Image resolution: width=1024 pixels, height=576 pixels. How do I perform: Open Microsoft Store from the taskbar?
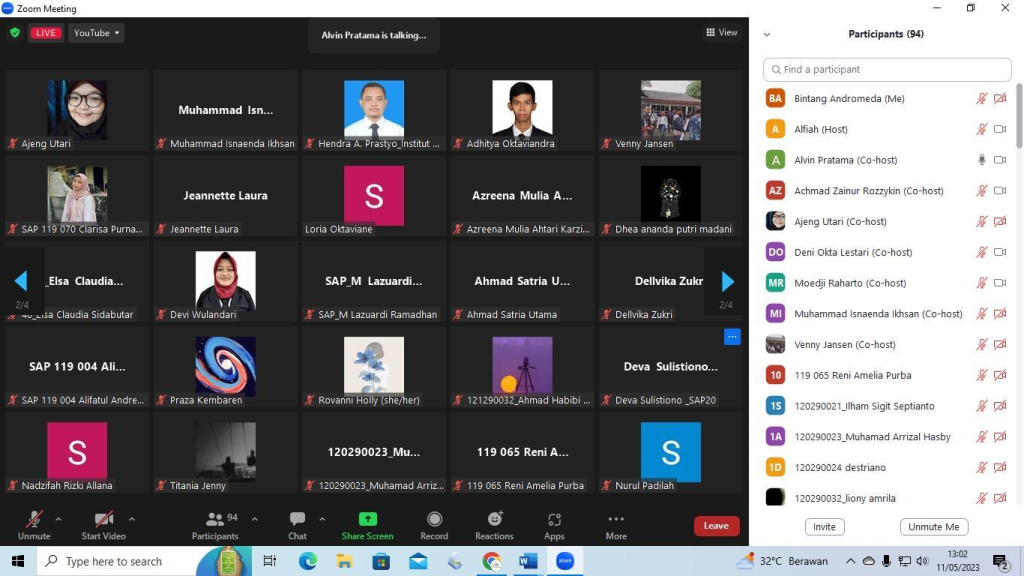(381, 561)
